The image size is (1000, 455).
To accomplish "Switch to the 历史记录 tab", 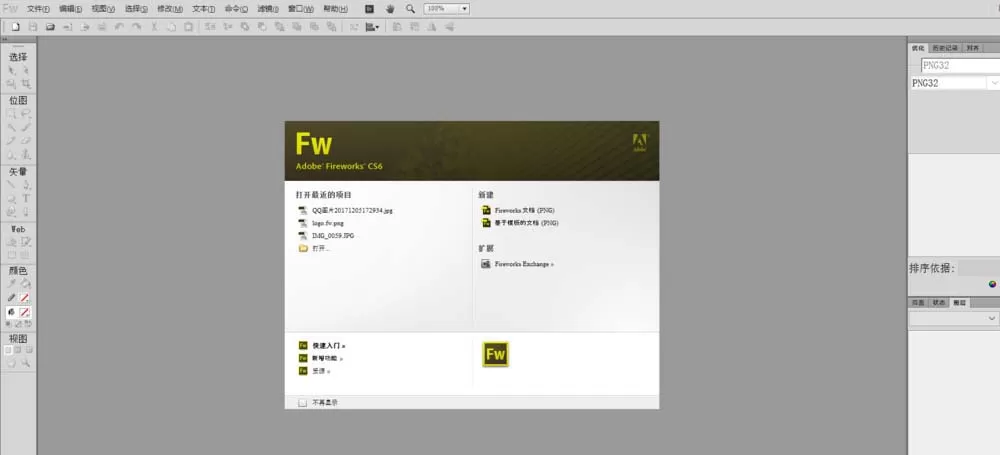I will (x=945, y=48).
